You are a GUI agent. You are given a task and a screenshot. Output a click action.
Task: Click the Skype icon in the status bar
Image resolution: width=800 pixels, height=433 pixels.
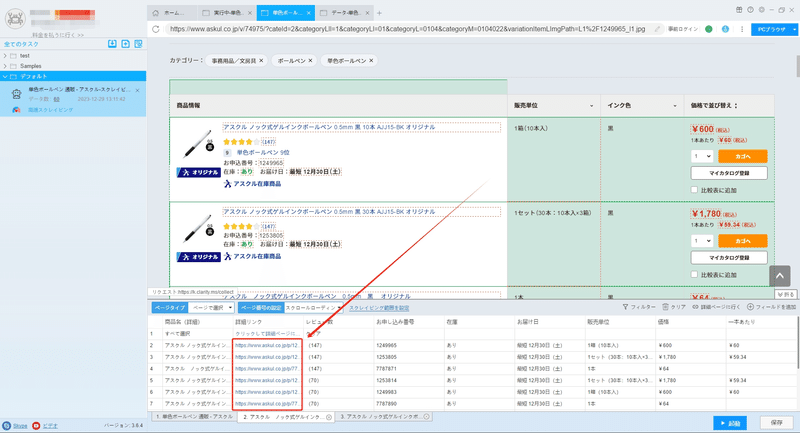click(x=7, y=425)
